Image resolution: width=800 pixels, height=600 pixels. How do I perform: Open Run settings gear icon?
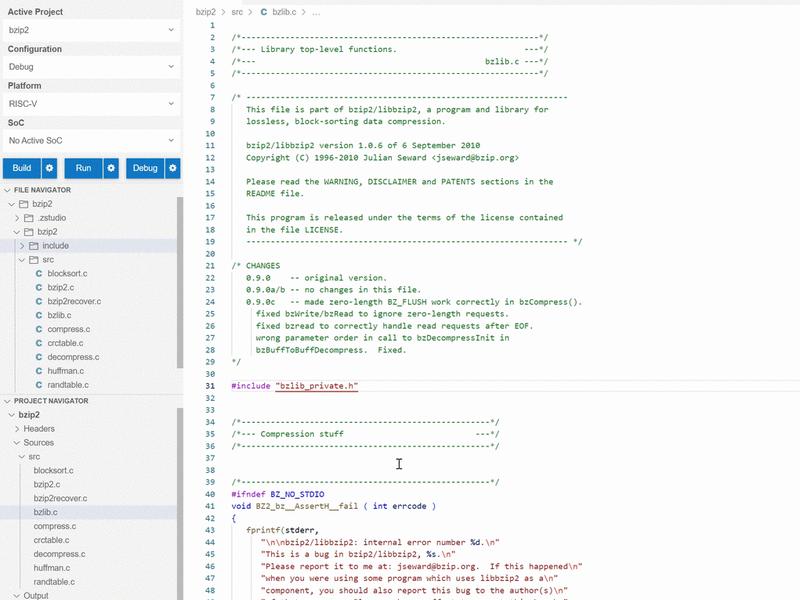pyautogui.click(x=111, y=168)
